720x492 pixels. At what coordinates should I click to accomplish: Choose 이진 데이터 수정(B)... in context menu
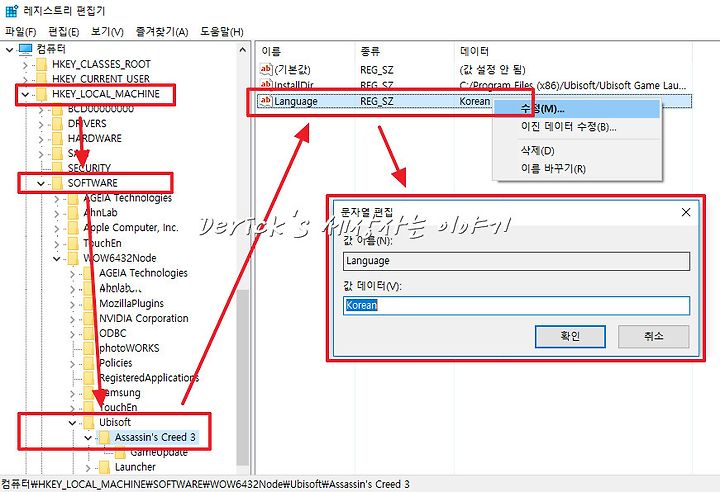pyautogui.click(x=576, y=127)
